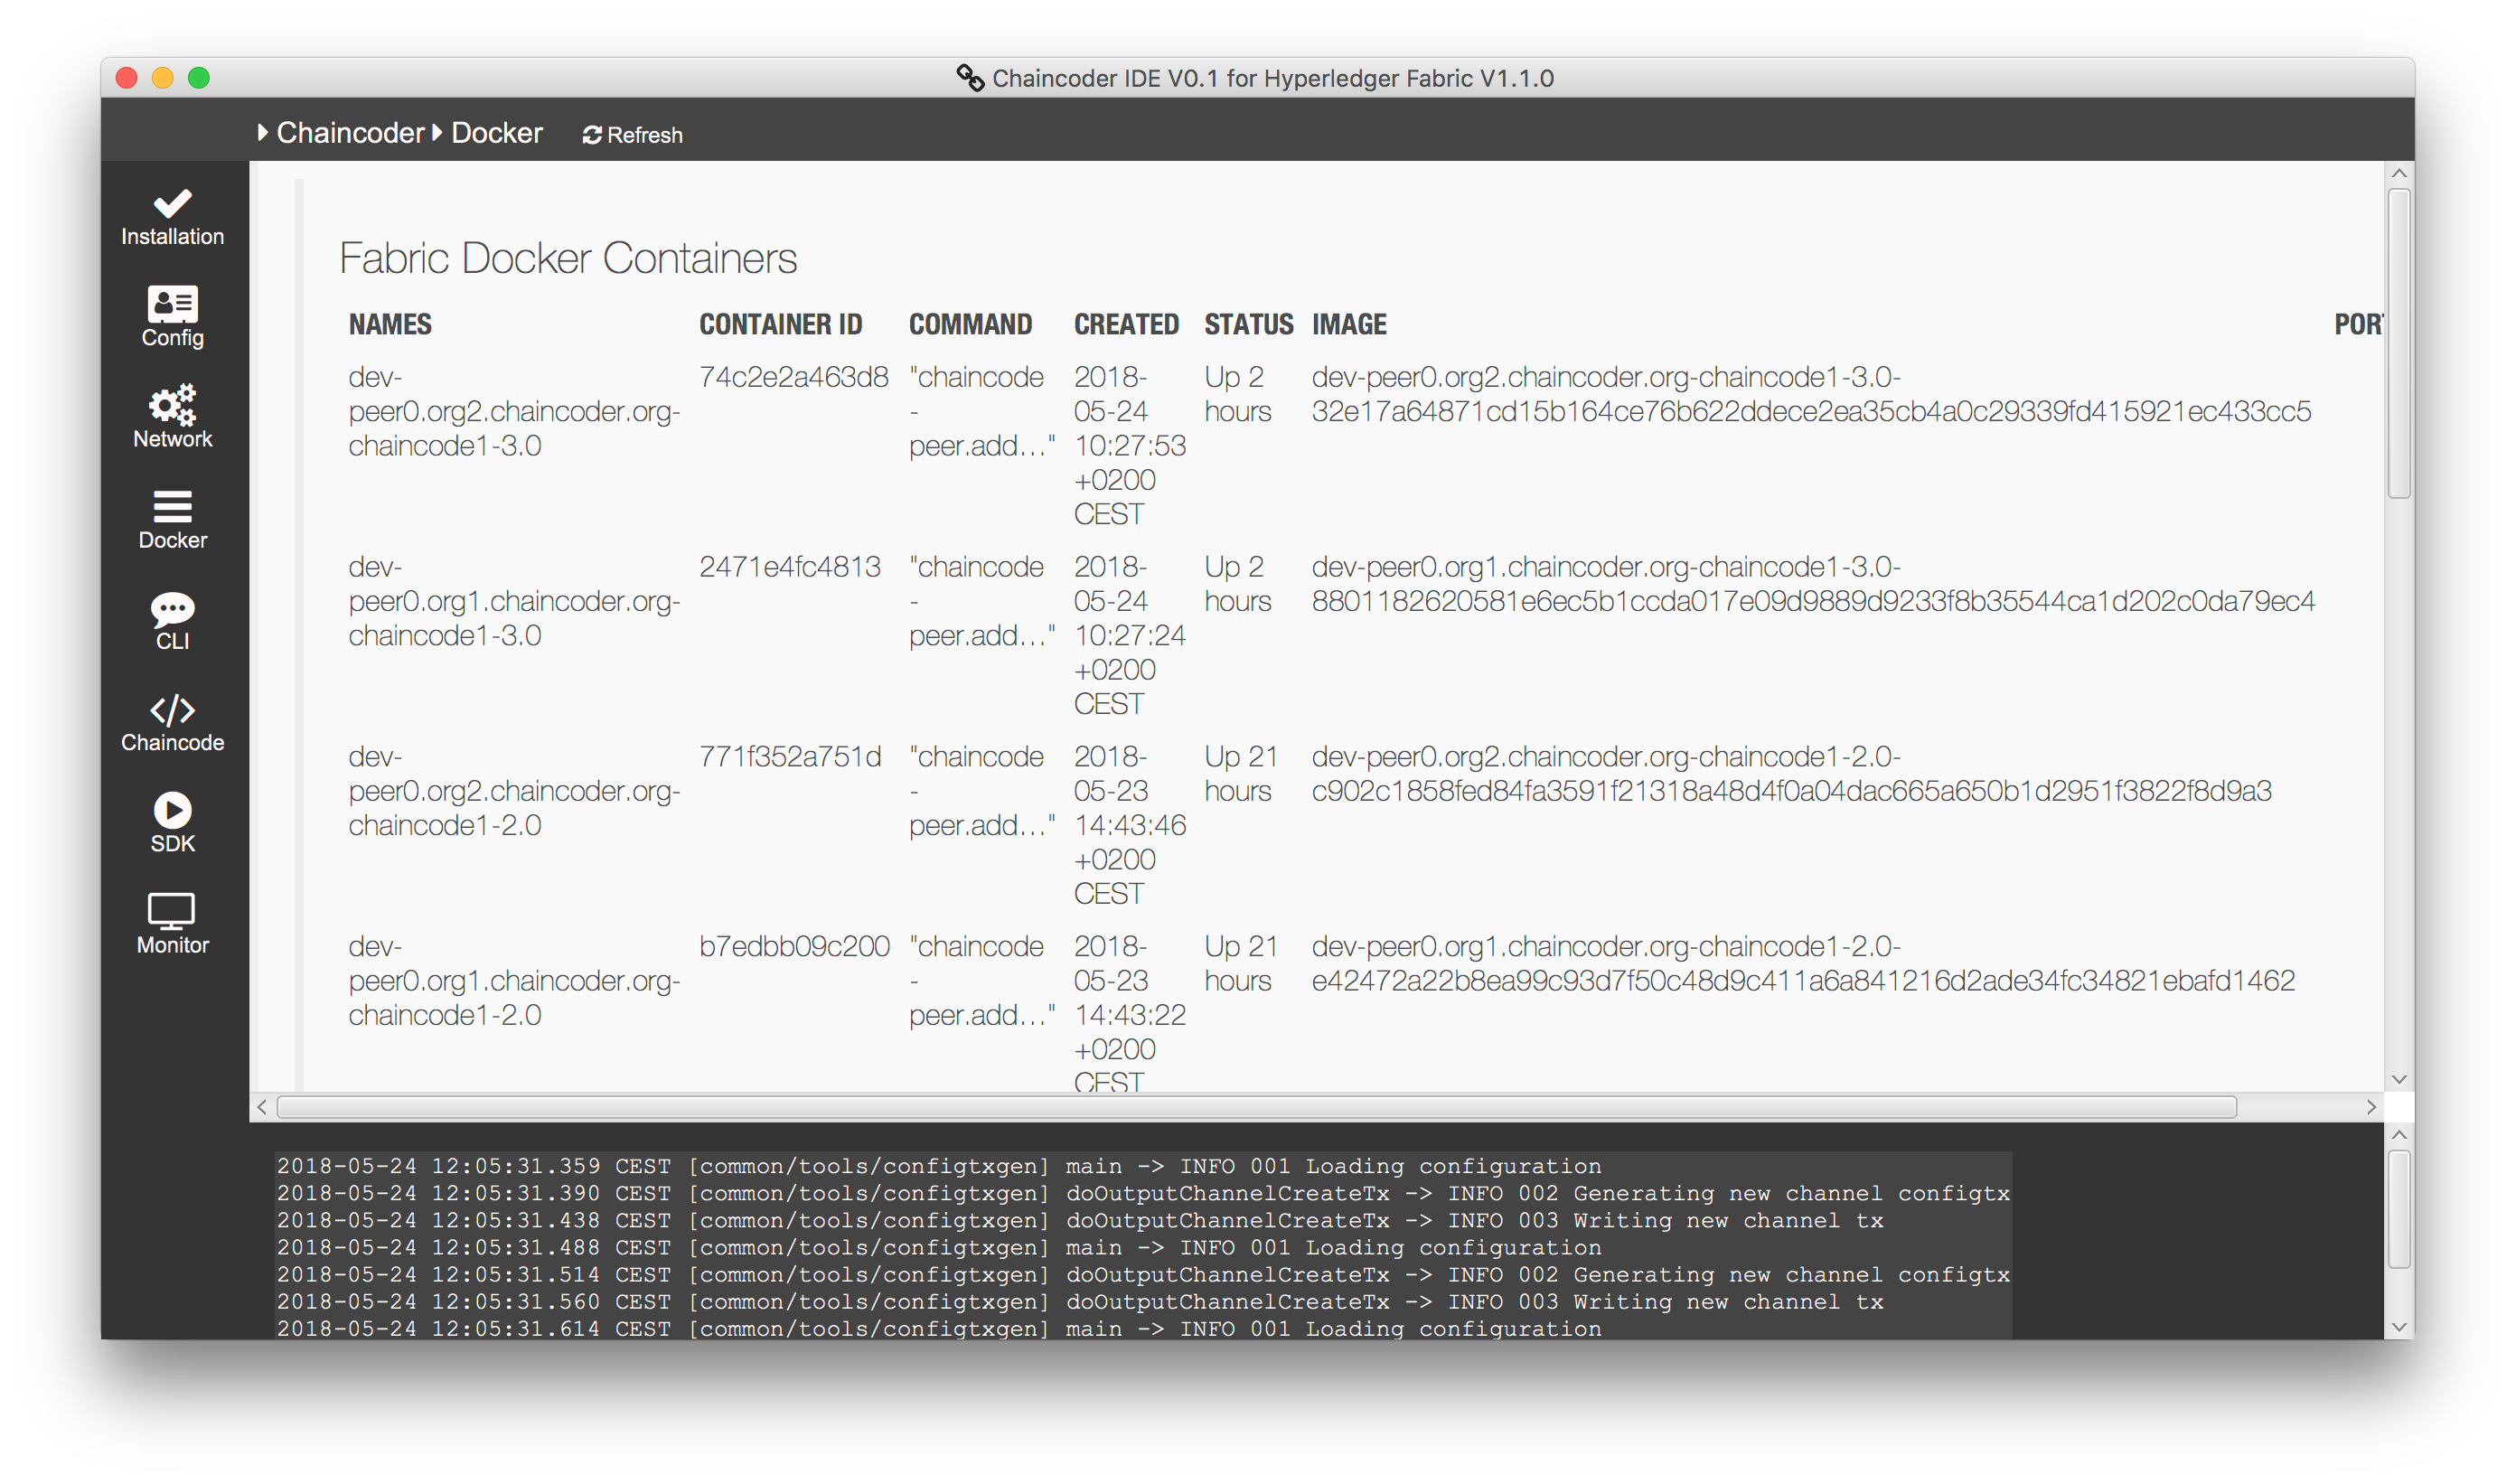Image resolution: width=2516 pixels, height=1484 pixels.
Task: Open the Config ID-card icon
Action: [x=172, y=316]
